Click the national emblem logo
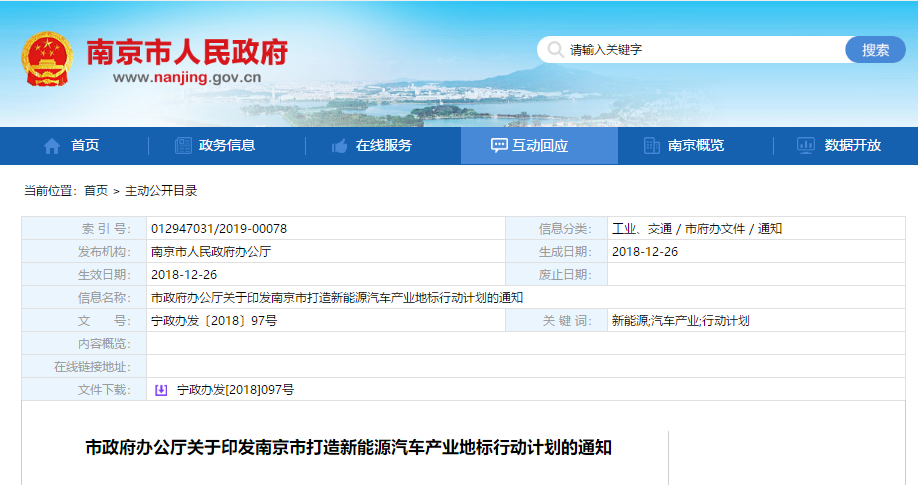 (47, 59)
